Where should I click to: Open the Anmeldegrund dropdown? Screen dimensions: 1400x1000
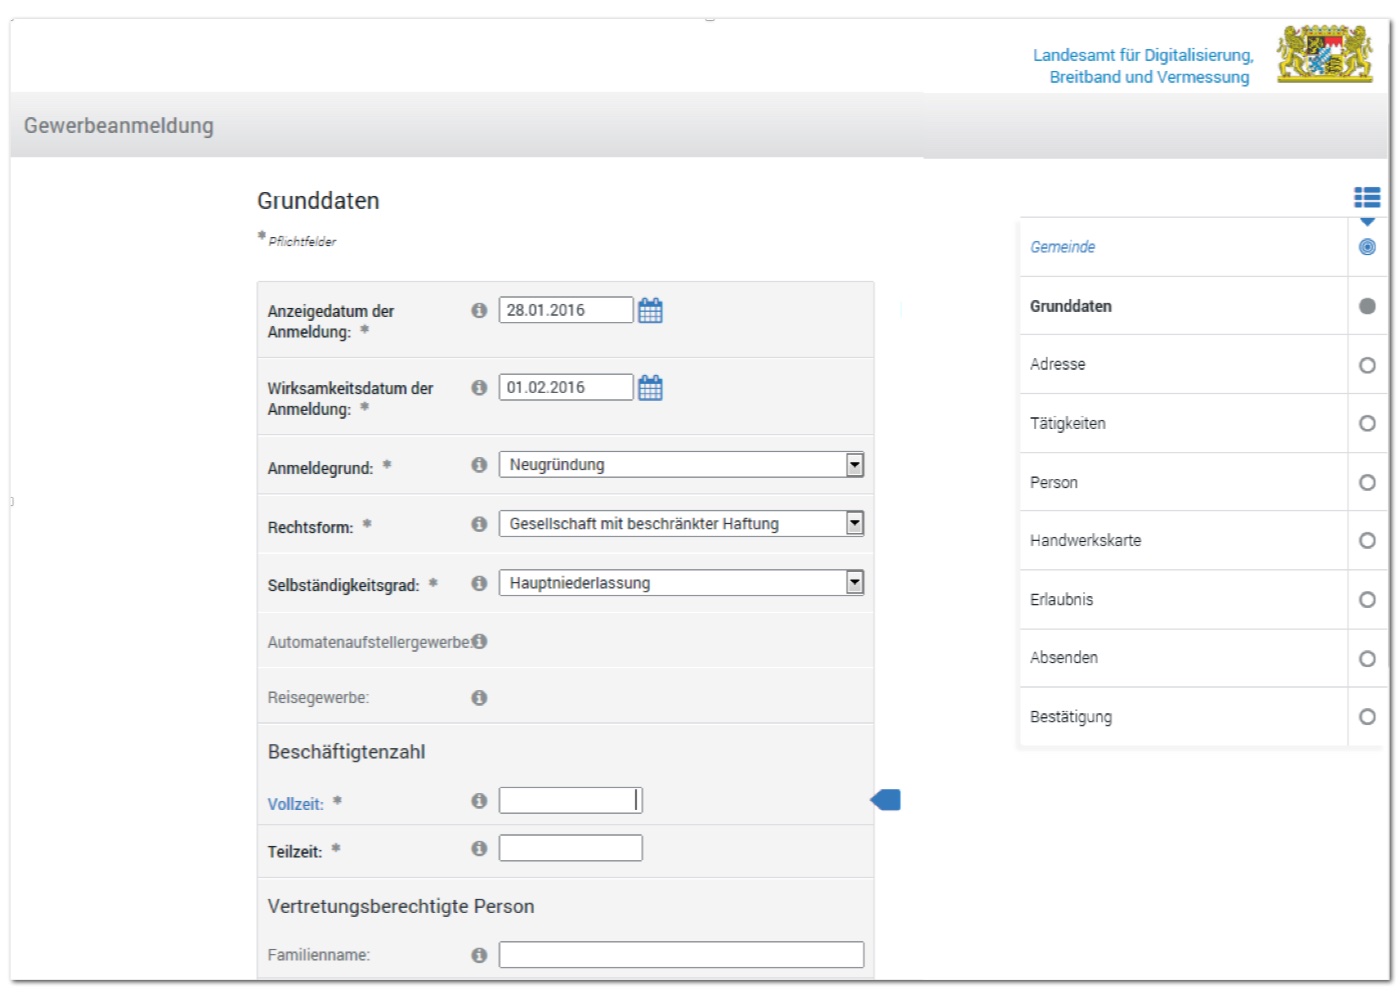[854, 465]
